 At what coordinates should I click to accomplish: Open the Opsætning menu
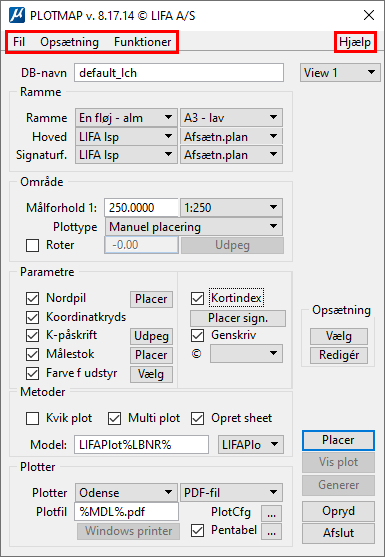pos(69,42)
